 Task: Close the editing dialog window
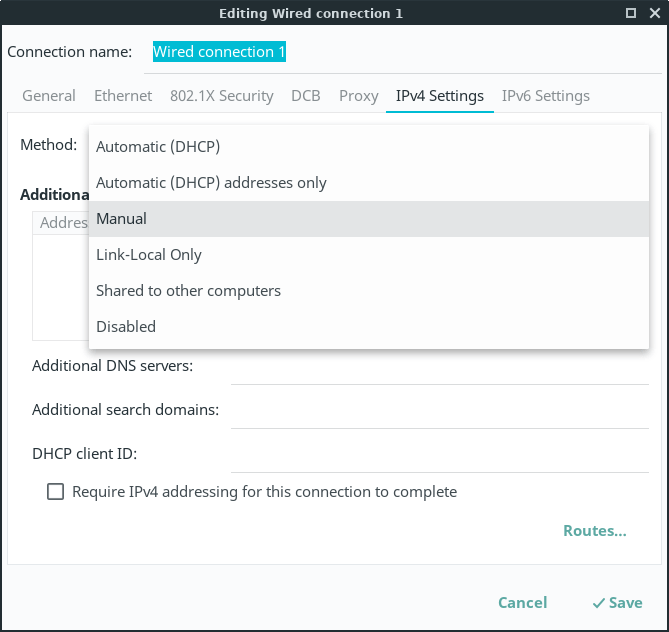(654, 13)
